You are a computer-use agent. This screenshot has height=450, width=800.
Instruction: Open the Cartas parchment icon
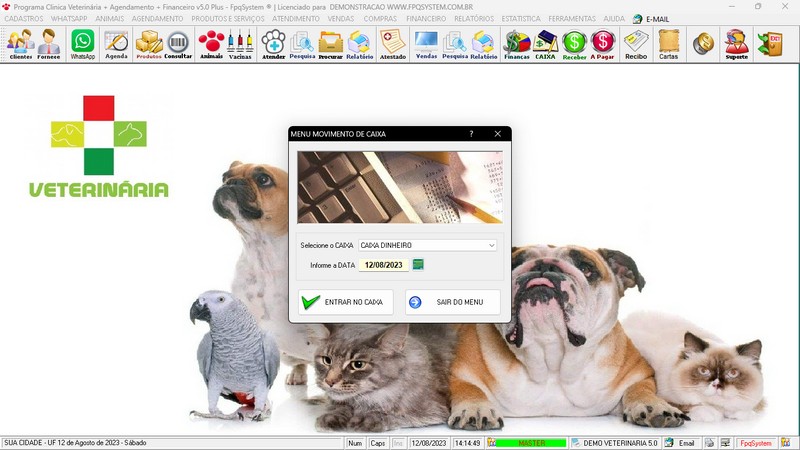click(668, 44)
